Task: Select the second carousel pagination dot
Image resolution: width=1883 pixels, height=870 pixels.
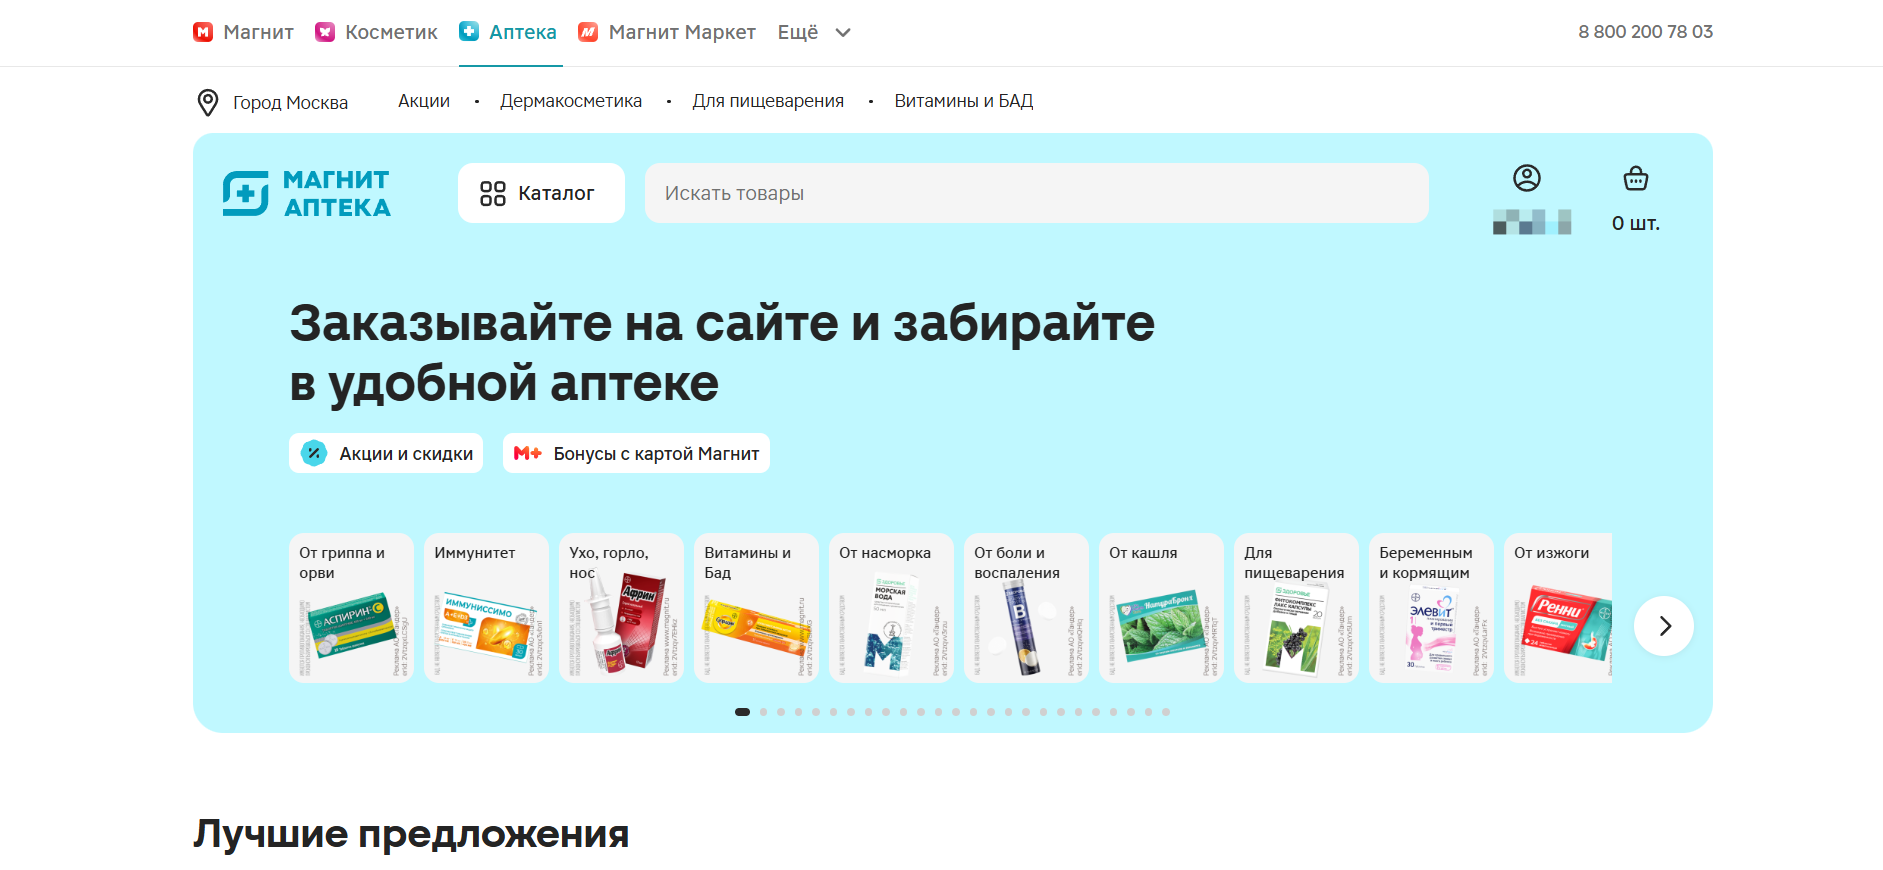Action: click(764, 712)
